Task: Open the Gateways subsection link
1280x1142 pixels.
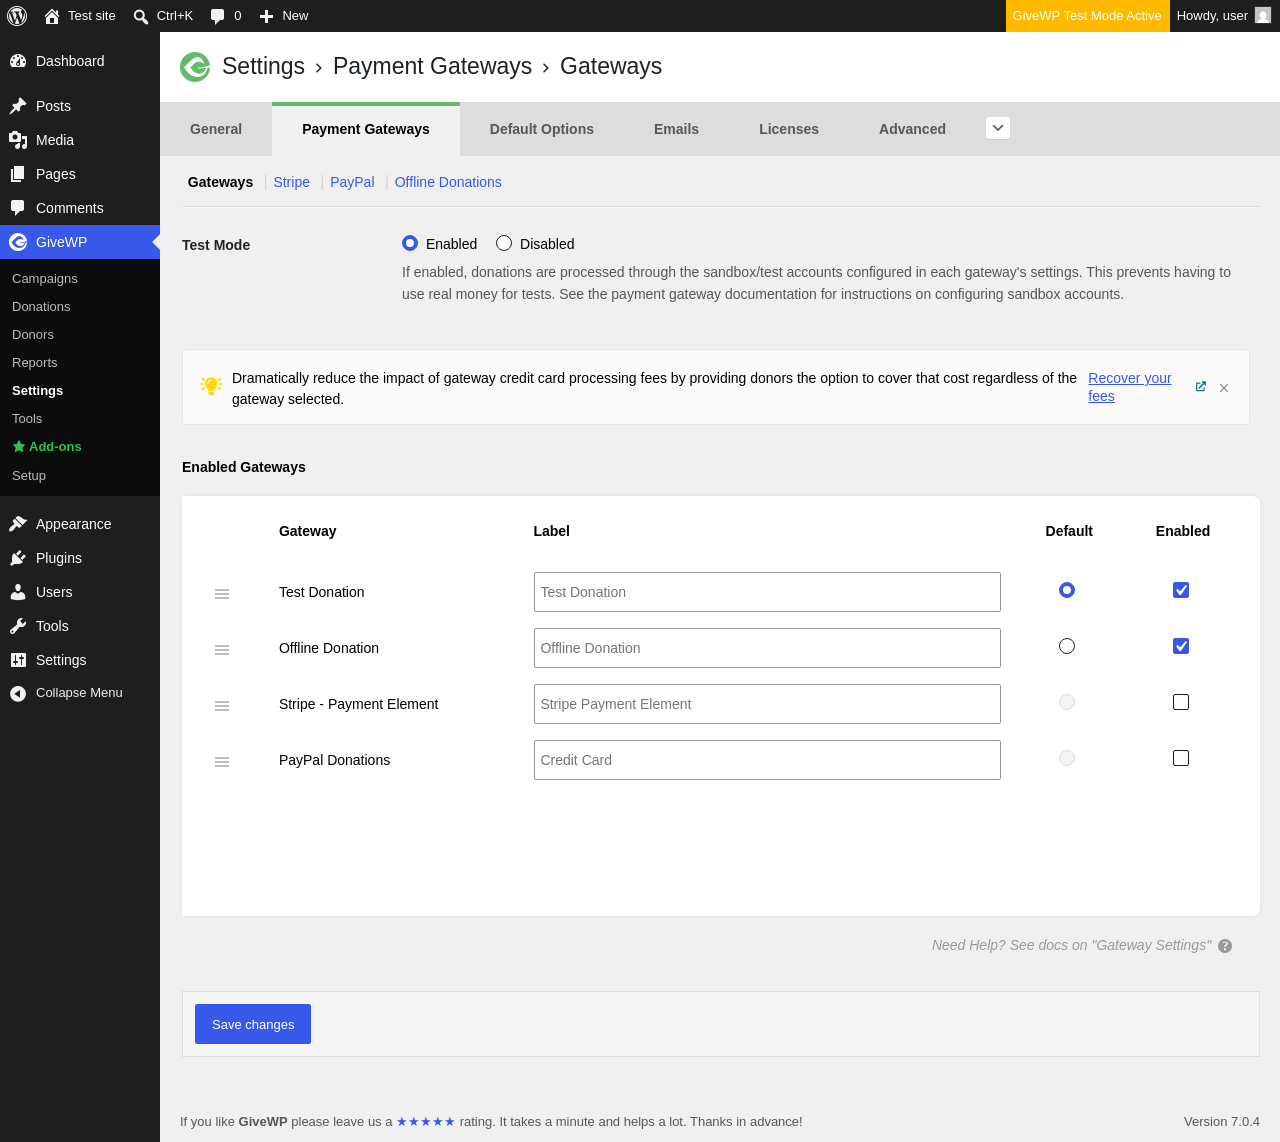Action: point(220,182)
